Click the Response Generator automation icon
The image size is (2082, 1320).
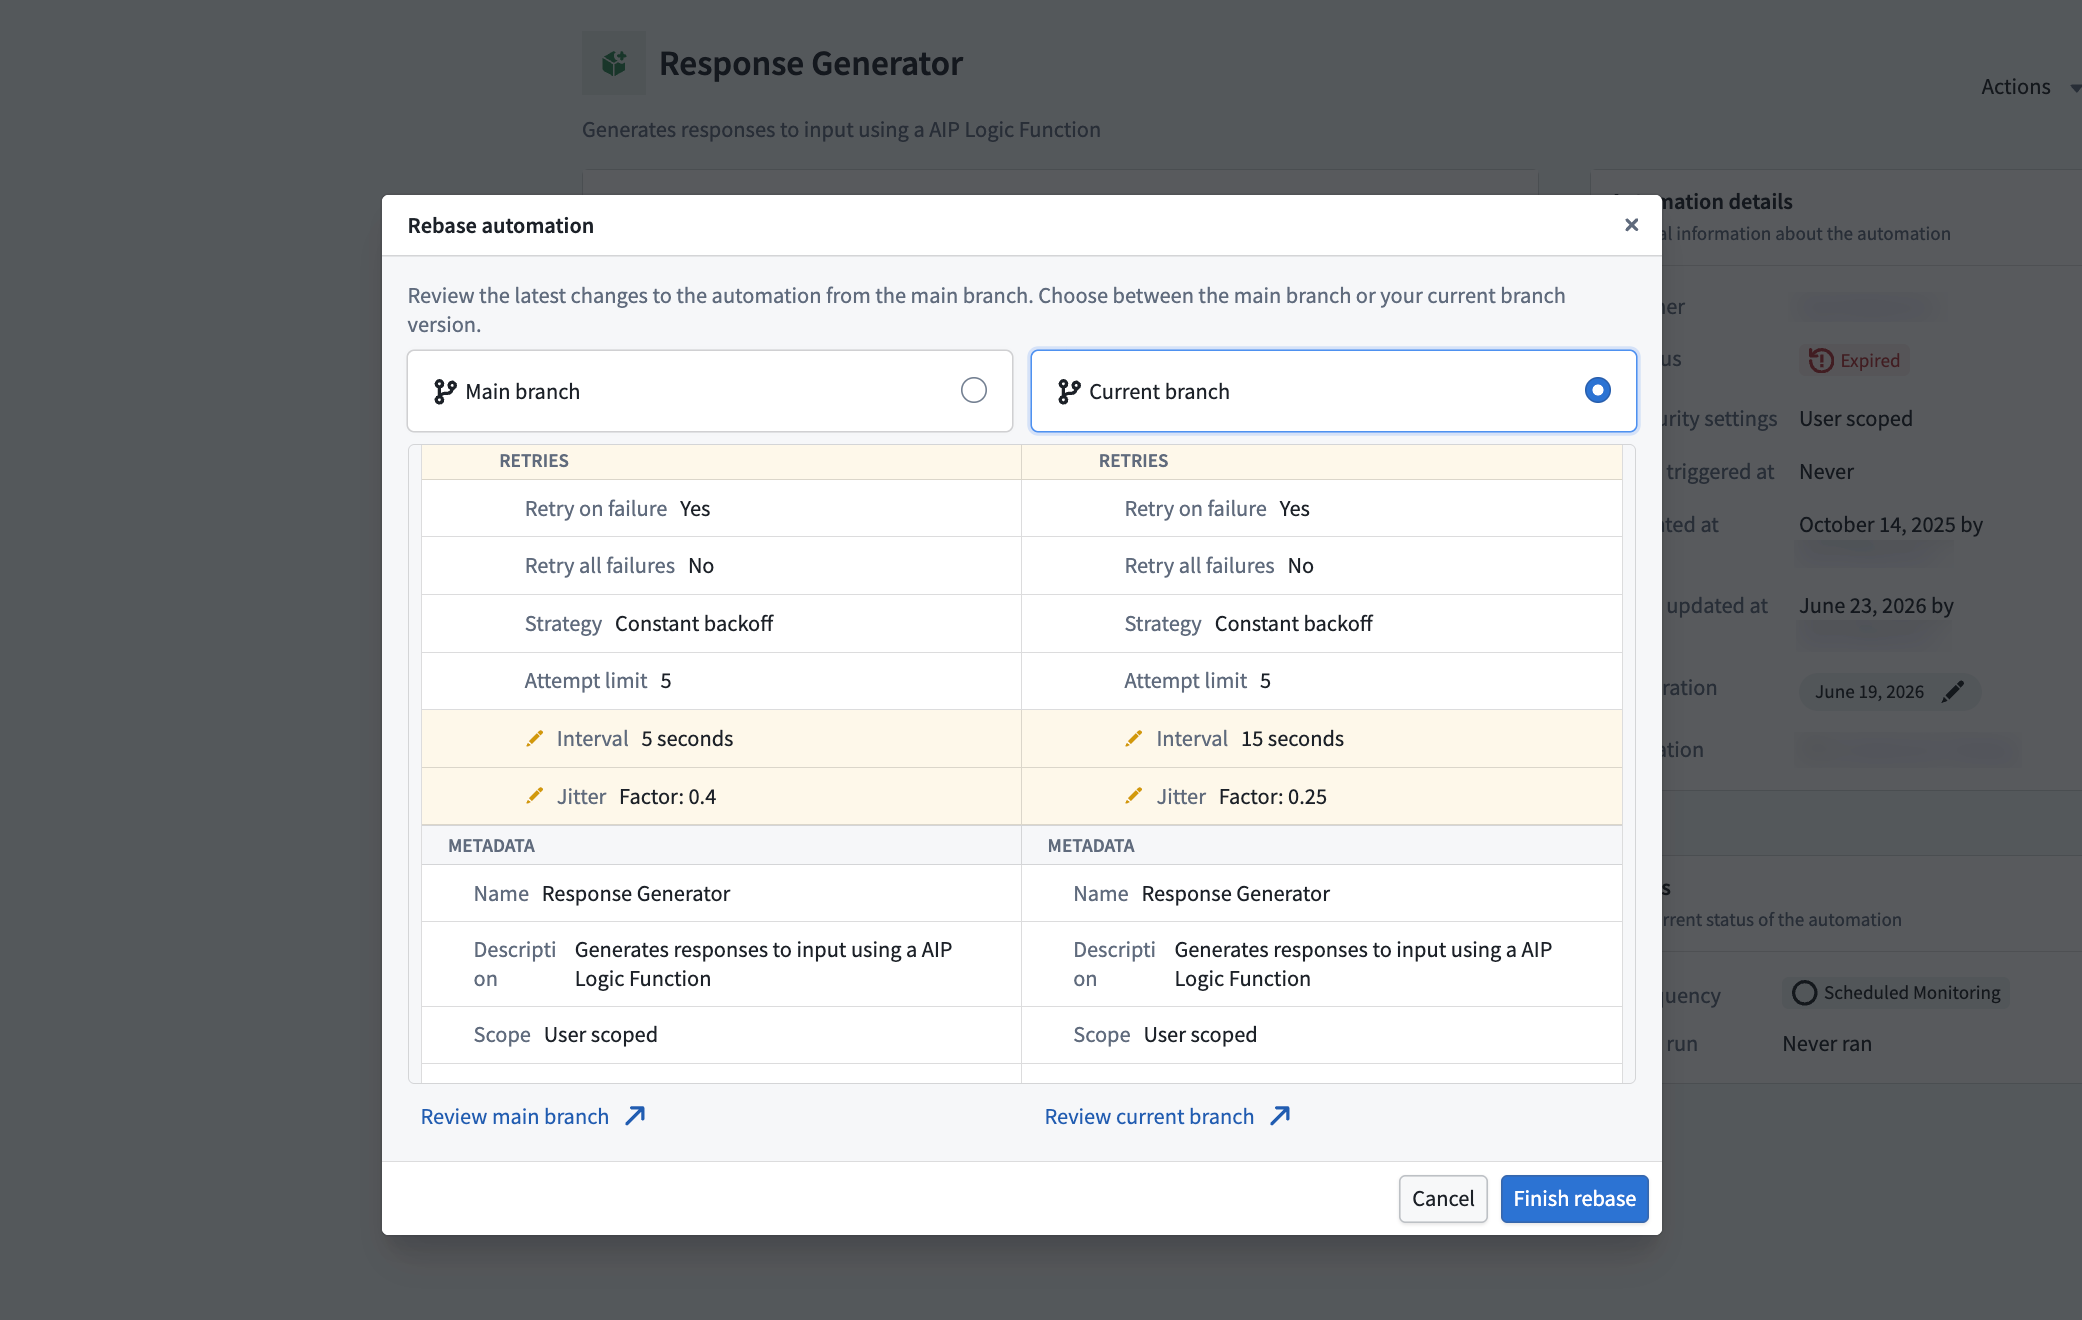point(614,63)
